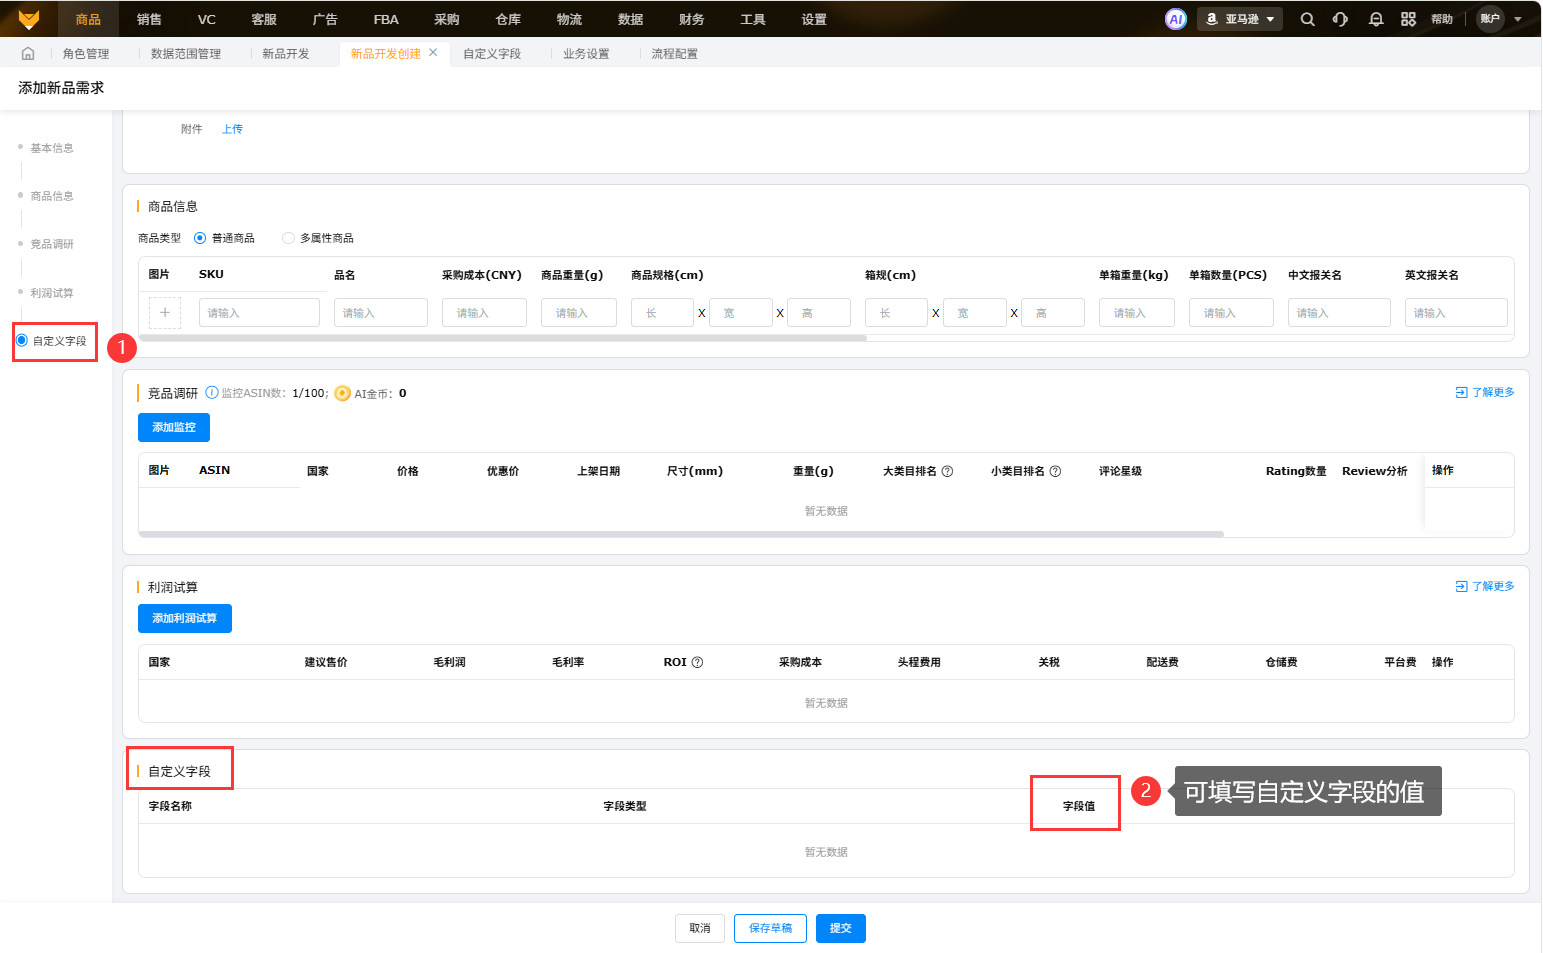Switch to the 流程配置 tab

pos(674,54)
